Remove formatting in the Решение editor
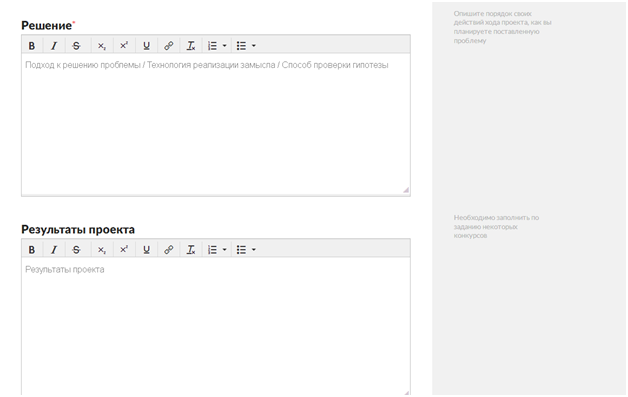Screen dimensions: 628x397 (191, 46)
